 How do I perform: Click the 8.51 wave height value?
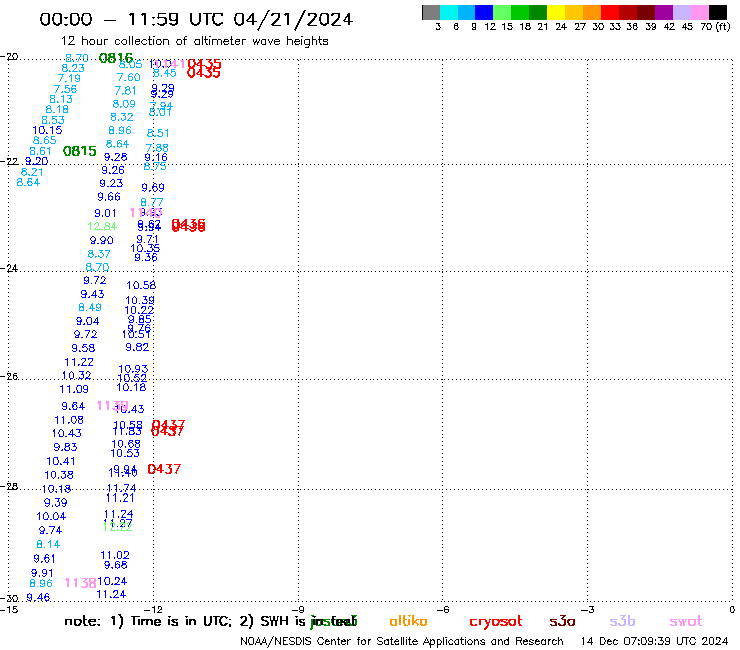pyautogui.click(x=158, y=133)
